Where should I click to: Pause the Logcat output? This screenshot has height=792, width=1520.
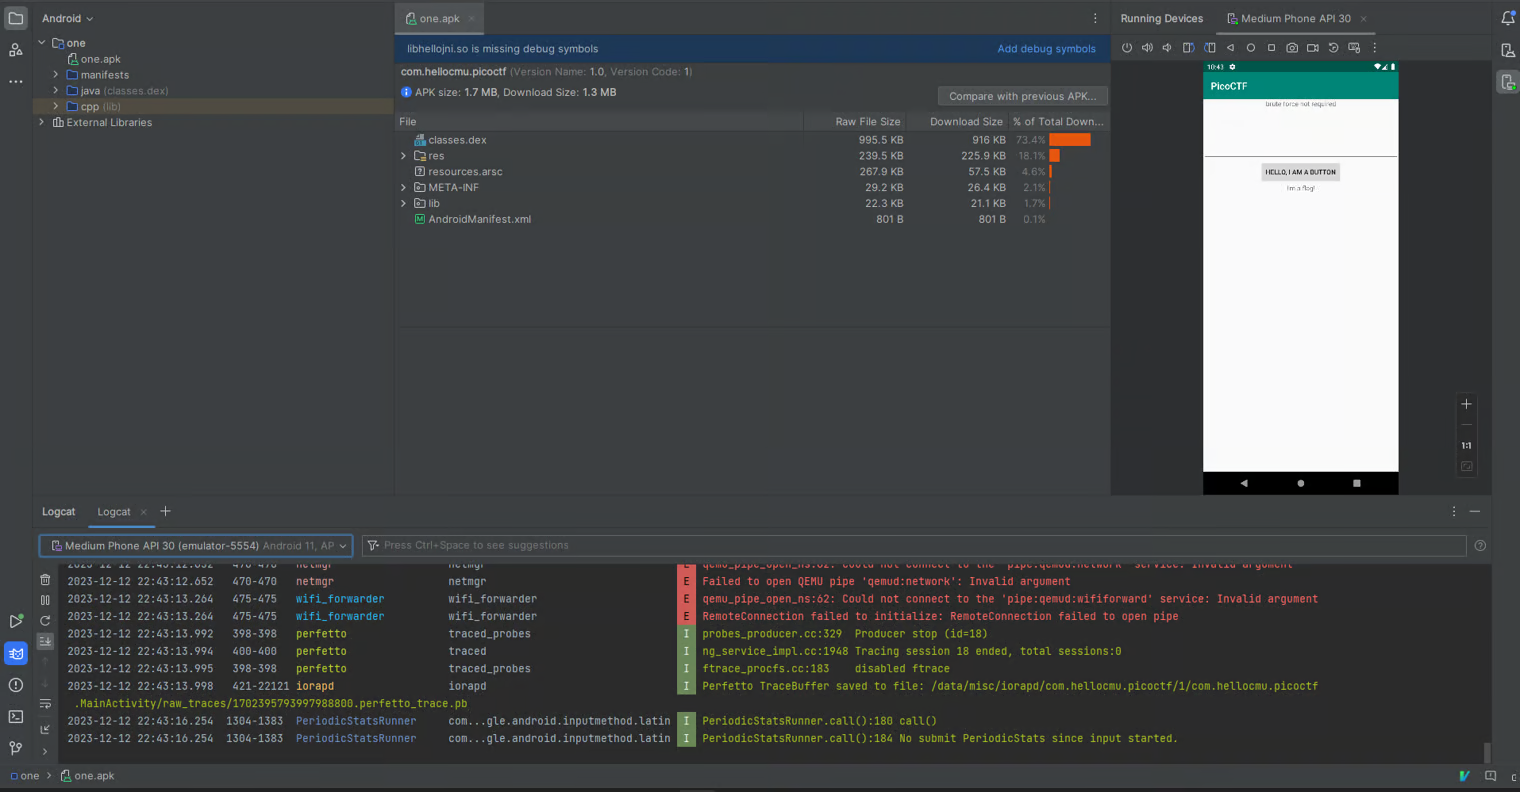pyautogui.click(x=45, y=600)
